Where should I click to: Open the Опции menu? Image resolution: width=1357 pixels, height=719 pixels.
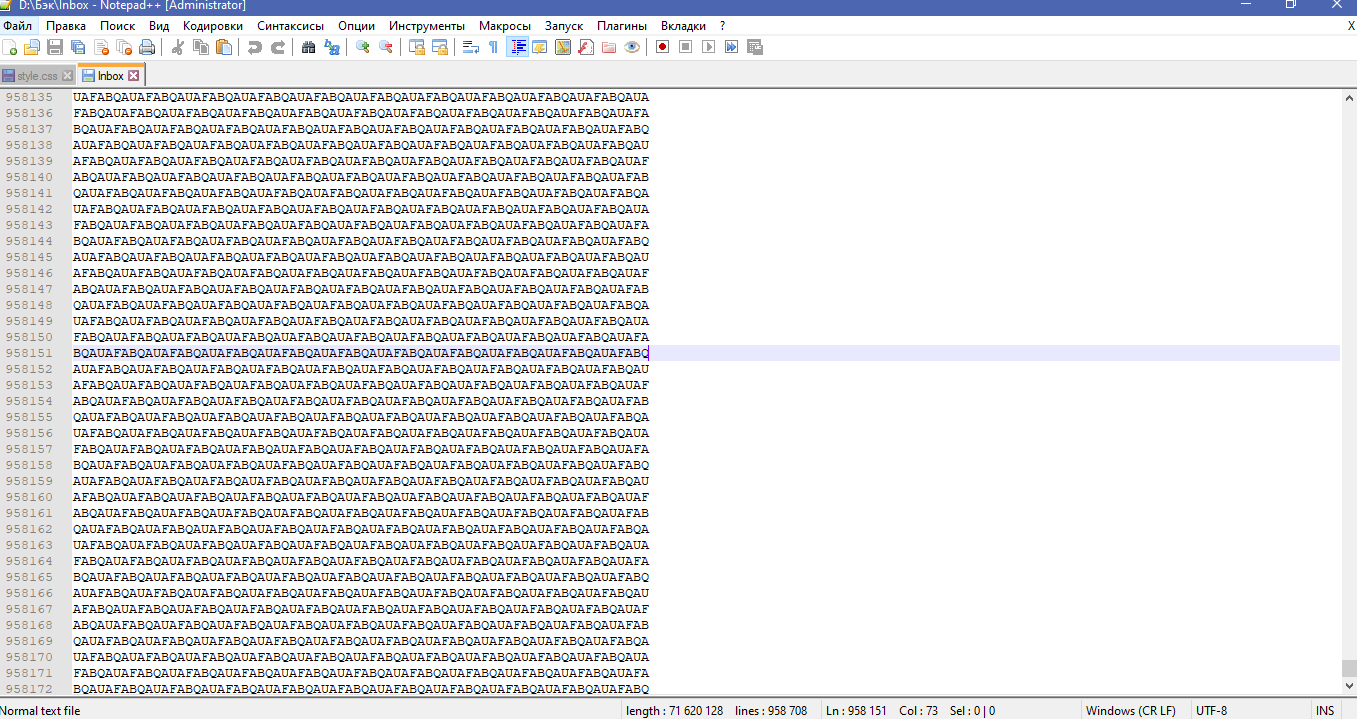click(357, 26)
